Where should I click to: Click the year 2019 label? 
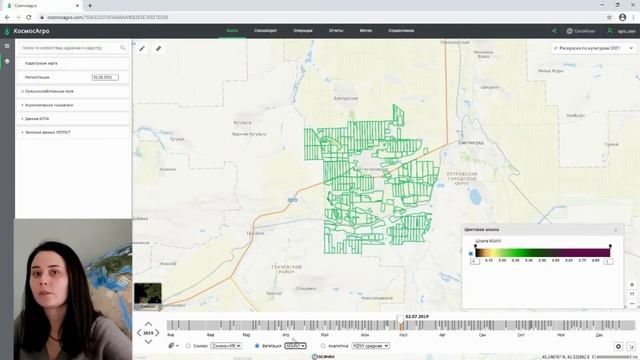(x=148, y=333)
